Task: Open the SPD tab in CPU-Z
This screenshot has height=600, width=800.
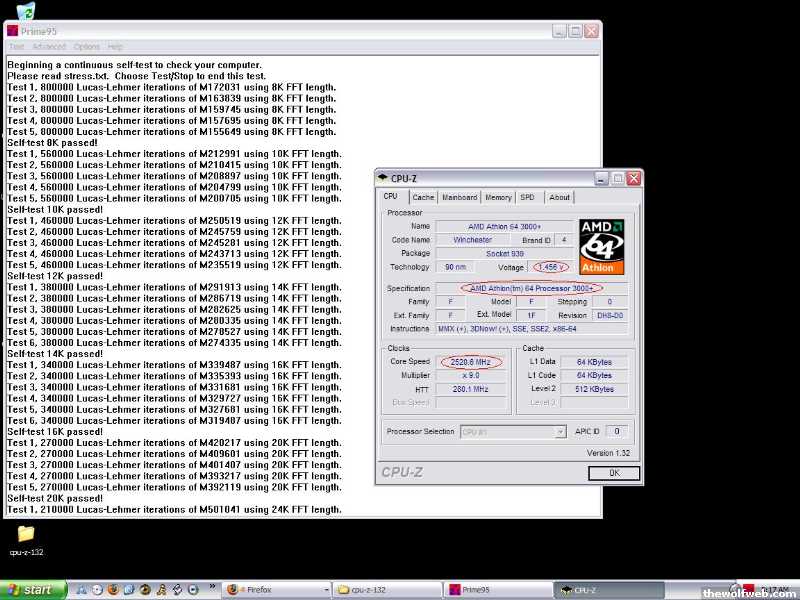Action: coord(527,197)
